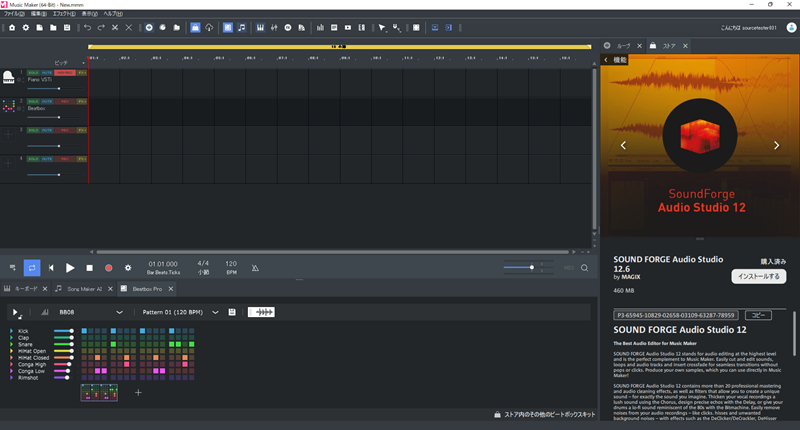
Task: Expand the HiHat Closed row
Action: 11,358
